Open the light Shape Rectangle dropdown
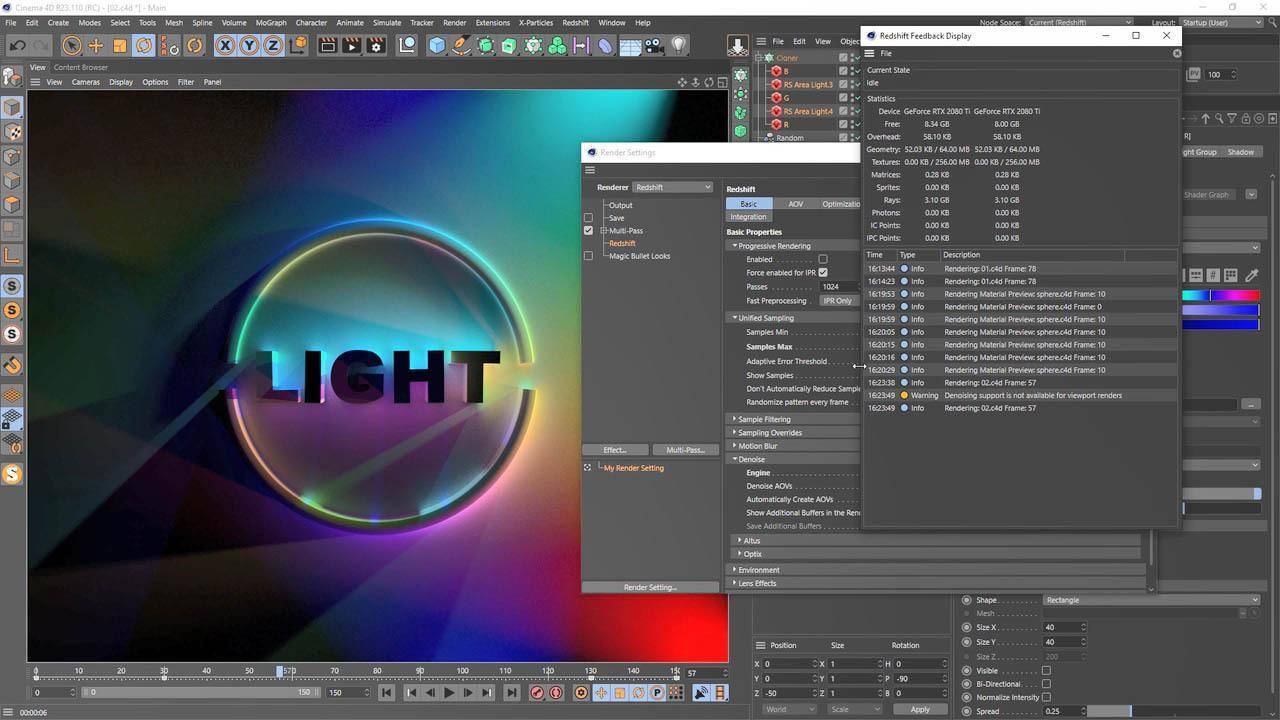The width and height of the screenshot is (1280, 720). pyautogui.click(x=1152, y=600)
